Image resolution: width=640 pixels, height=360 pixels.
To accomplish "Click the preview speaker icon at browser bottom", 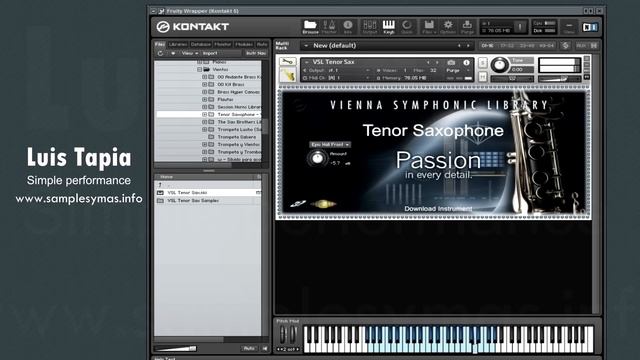I will pyautogui.click(x=265, y=348).
